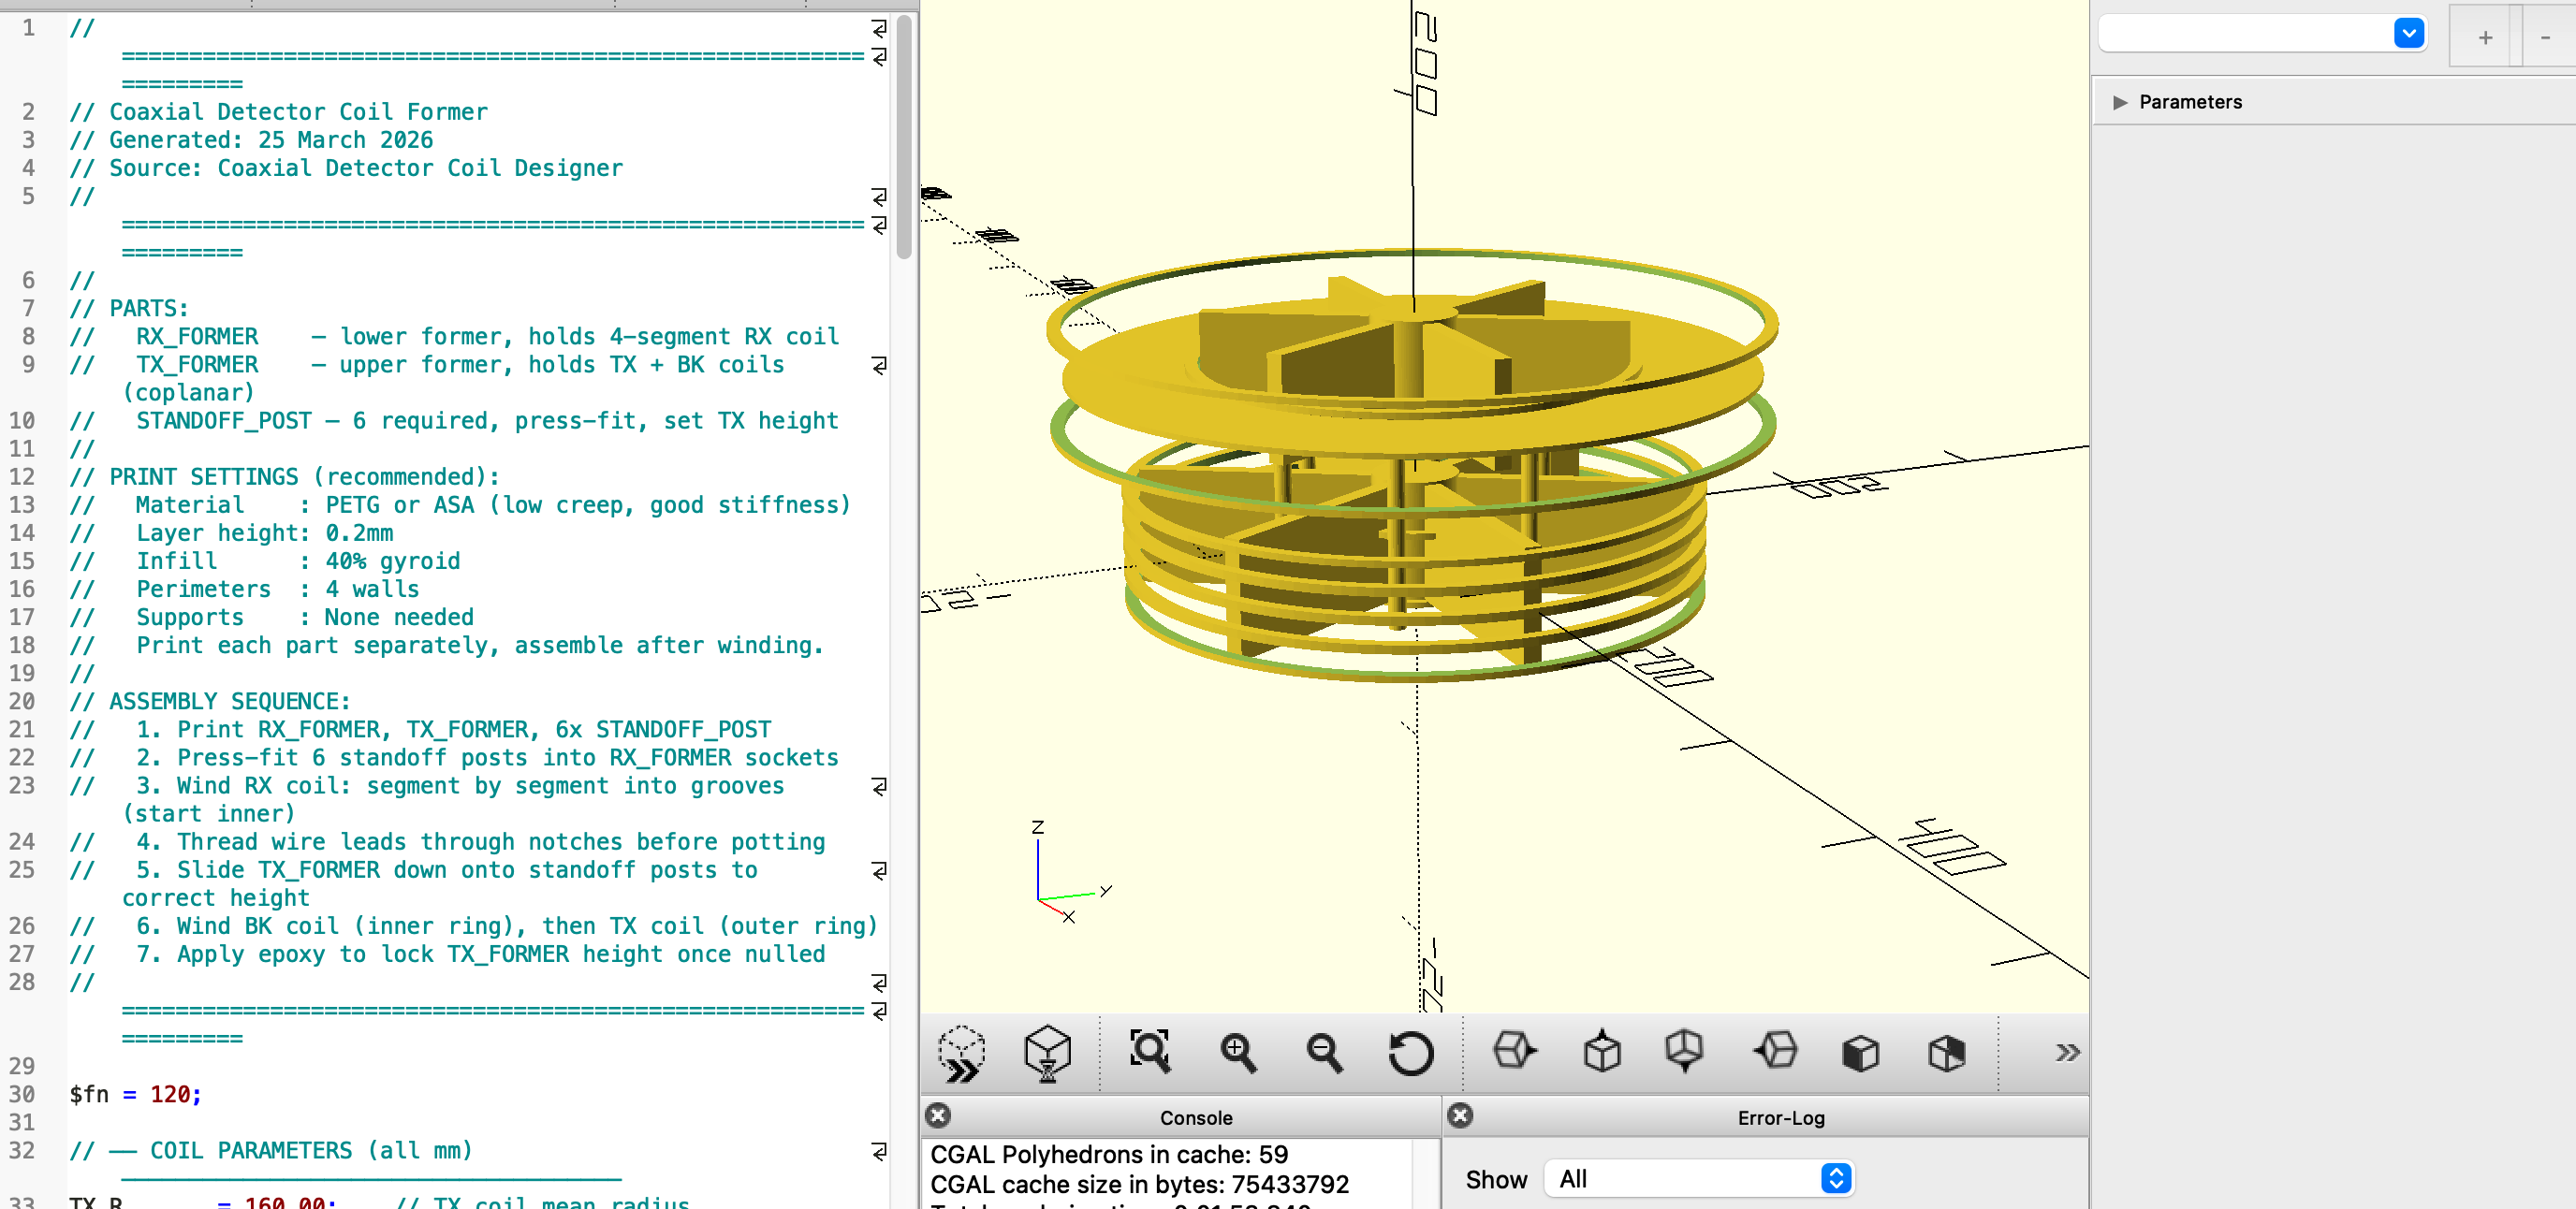Expand the Parameters section
2576x1209 pixels.
point(2119,102)
